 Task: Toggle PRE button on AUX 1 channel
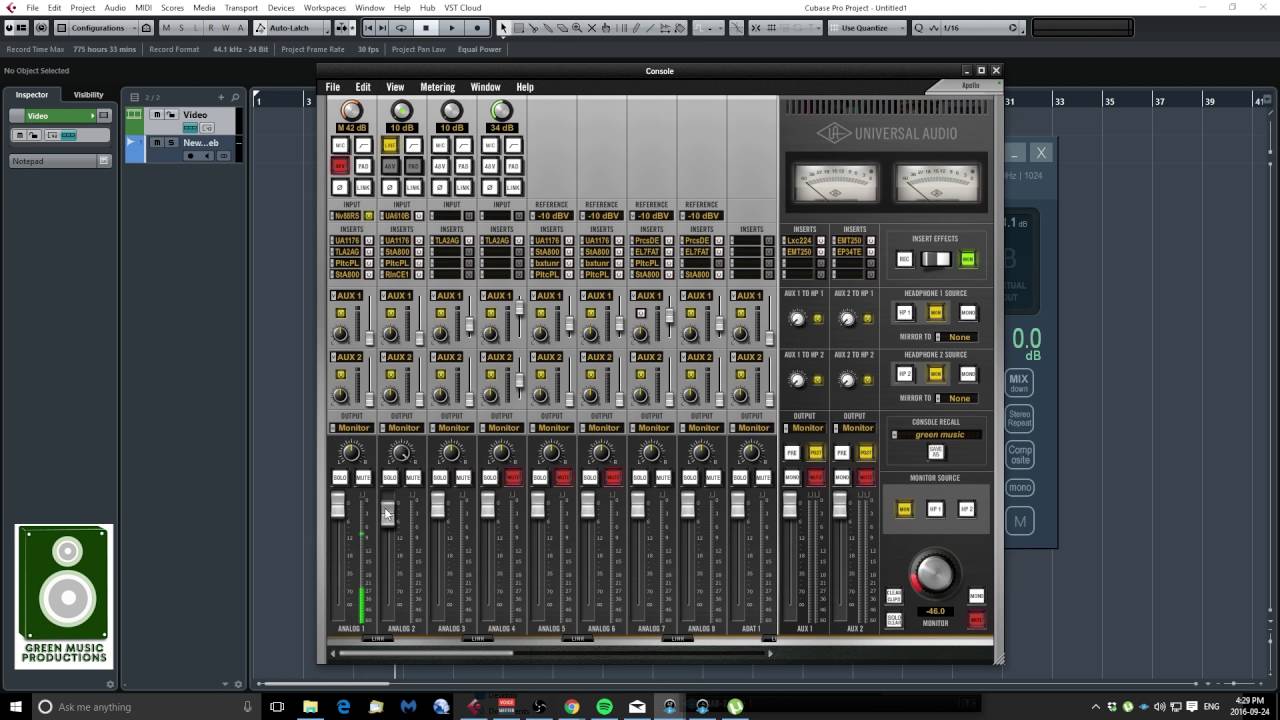click(x=792, y=453)
